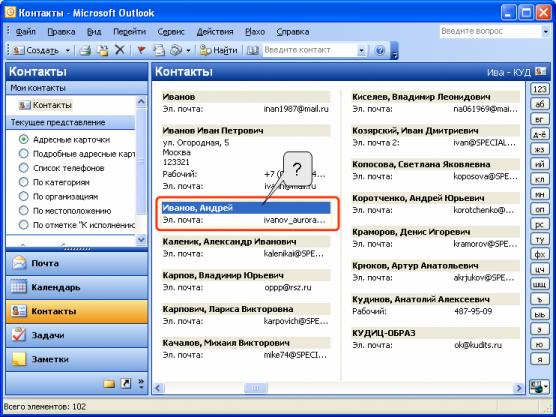Select contact Крюков, Артур Анатольевич

[435, 266]
